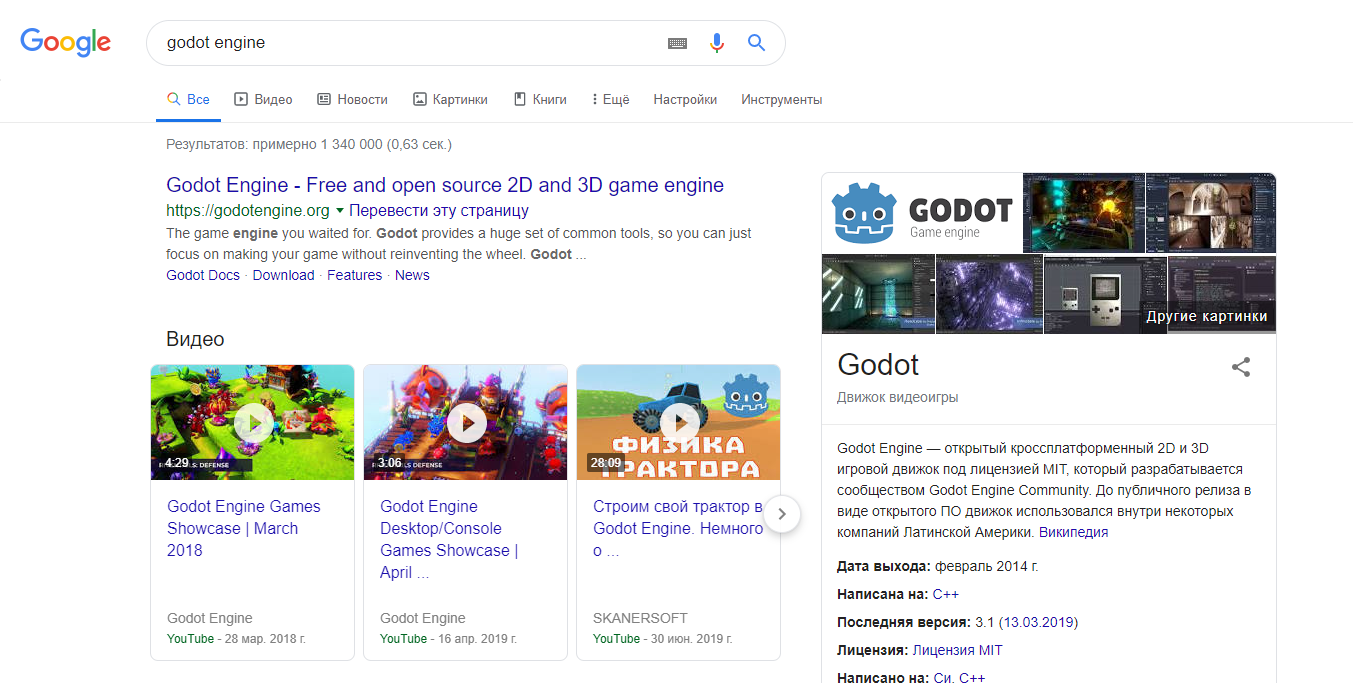Image resolution: width=1353 pixels, height=683 pixels.
Task: Open the arched hall editor screenshot
Action: [x=1211, y=213]
